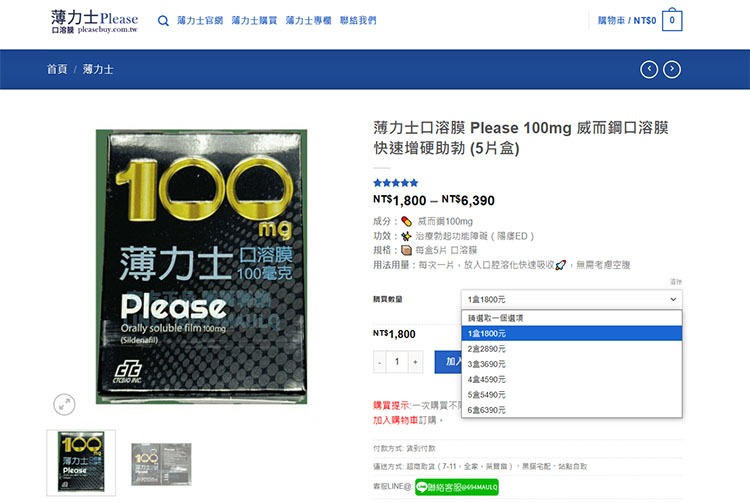Viewport: 750px width, 503px height.
Task: Go to previous product arrow
Action: tap(649, 69)
